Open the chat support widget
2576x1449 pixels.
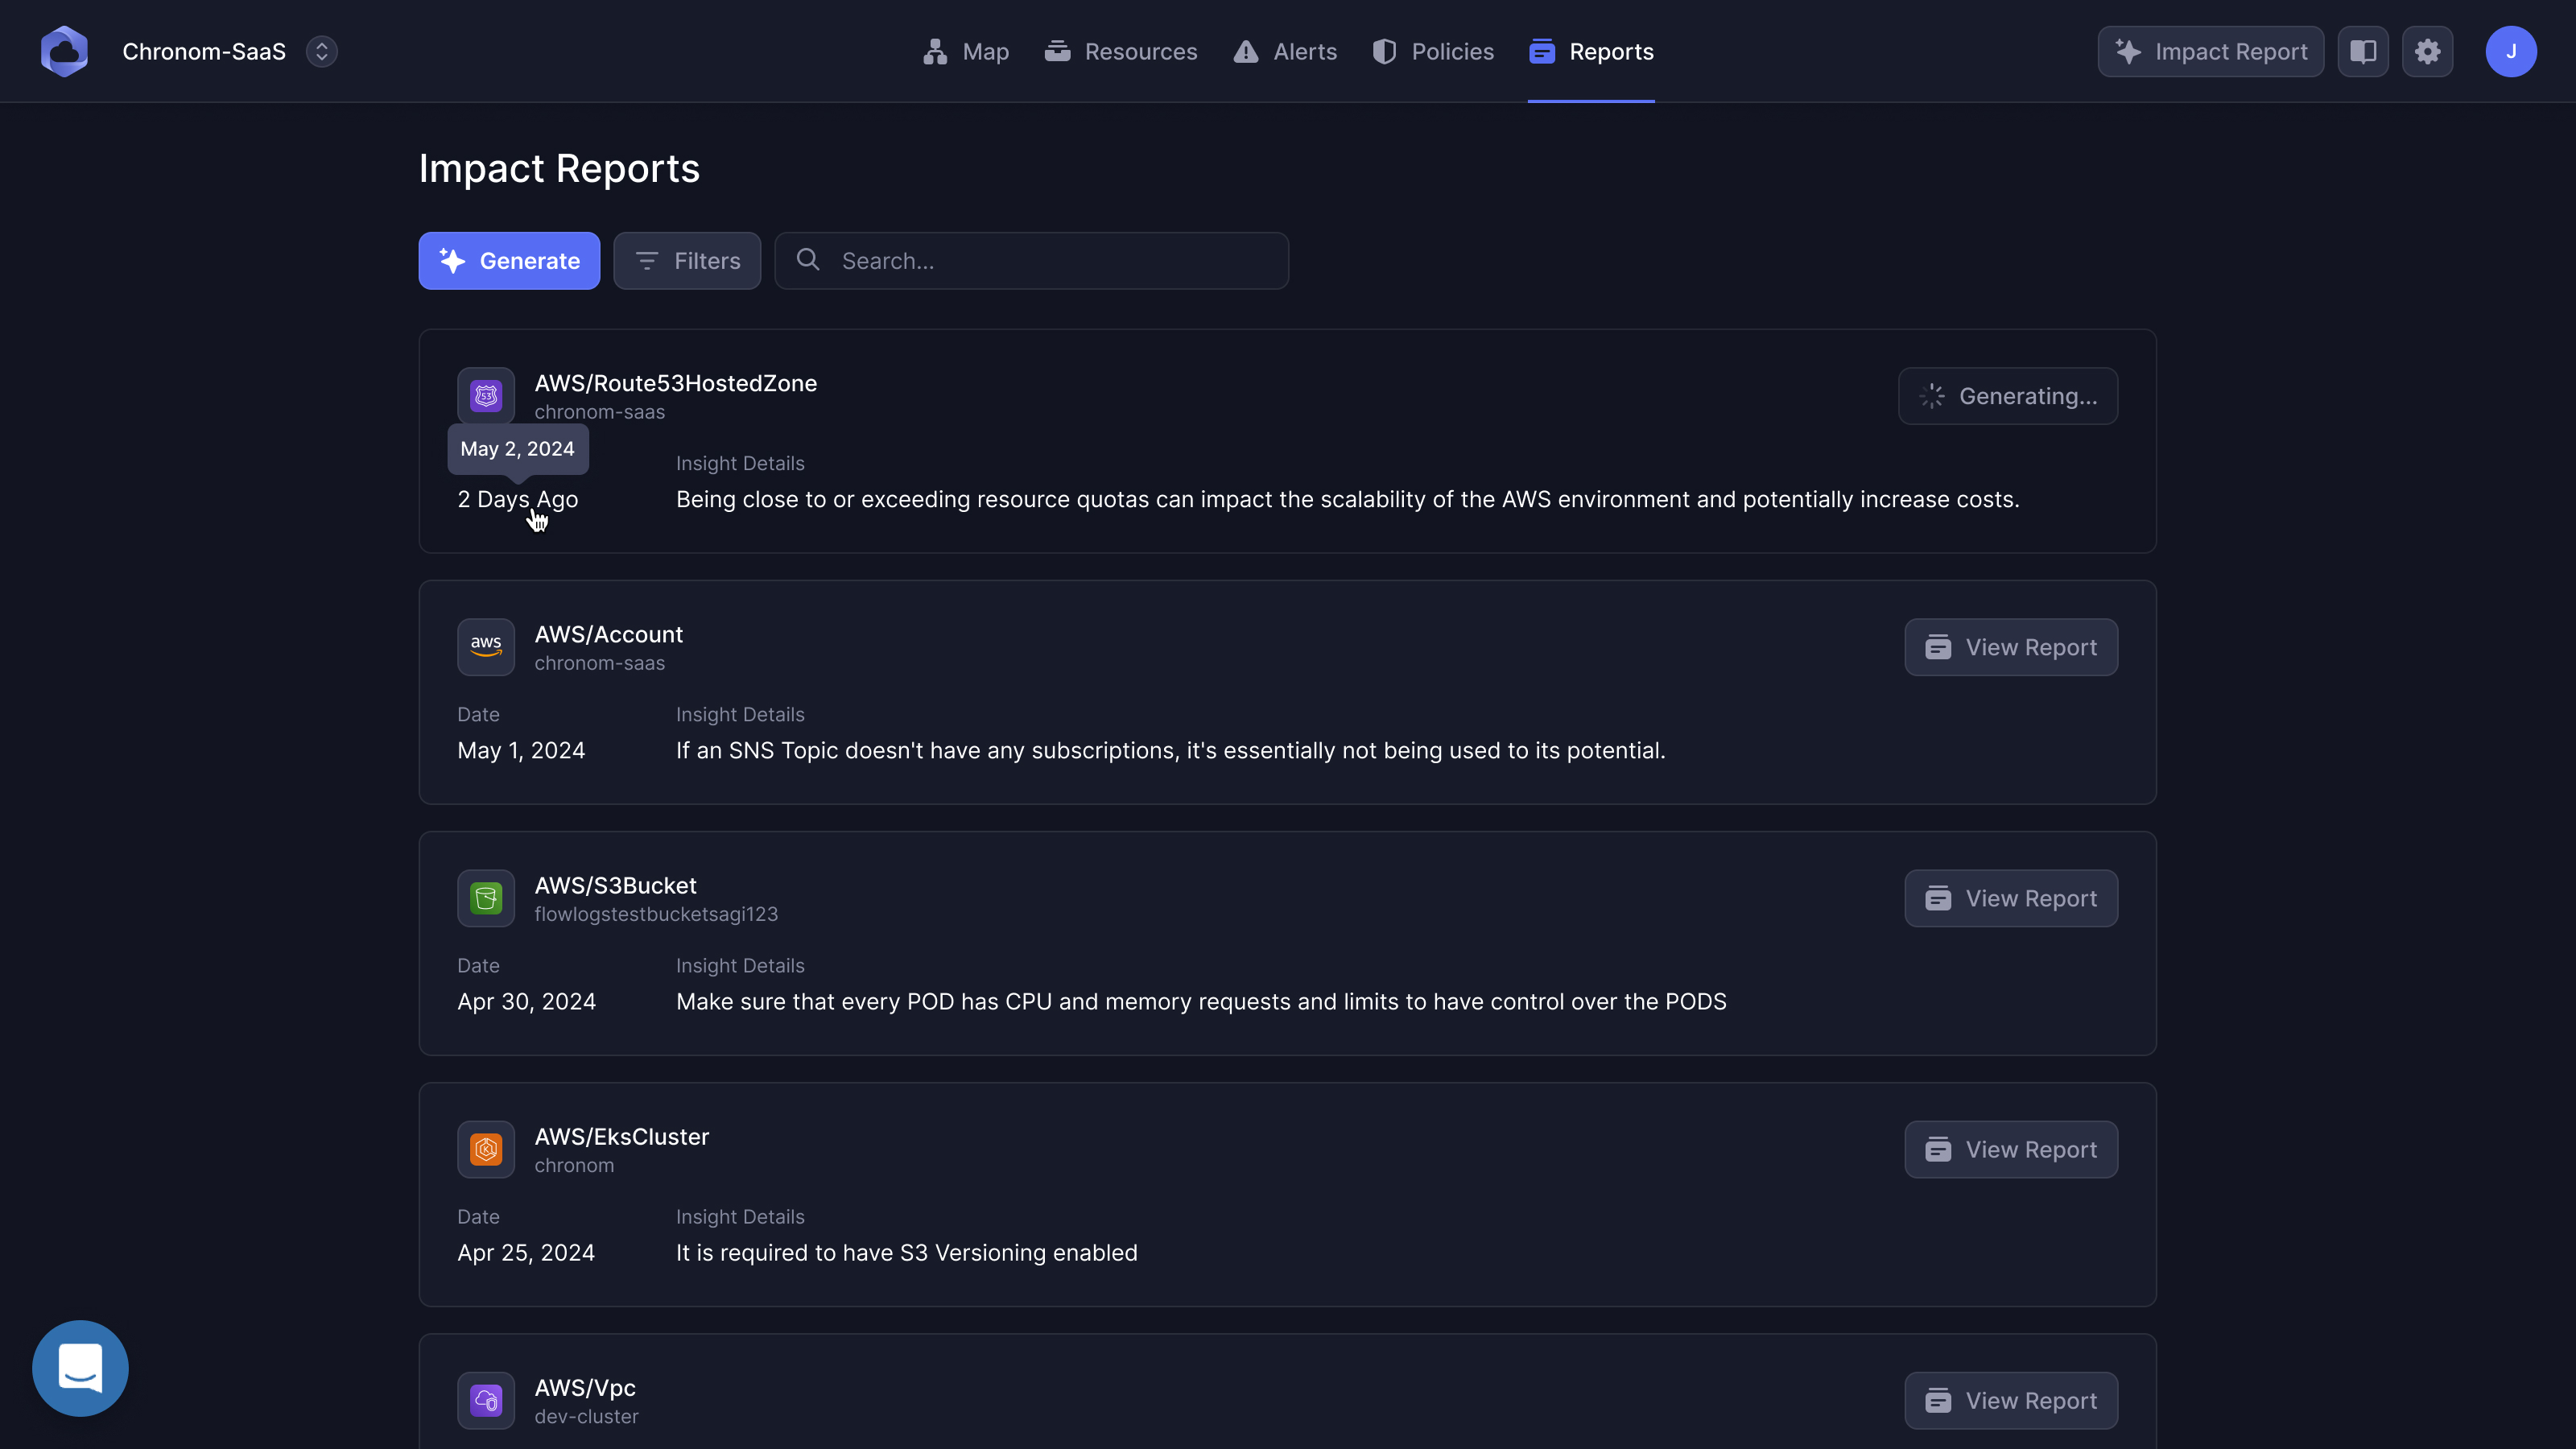(80, 1368)
